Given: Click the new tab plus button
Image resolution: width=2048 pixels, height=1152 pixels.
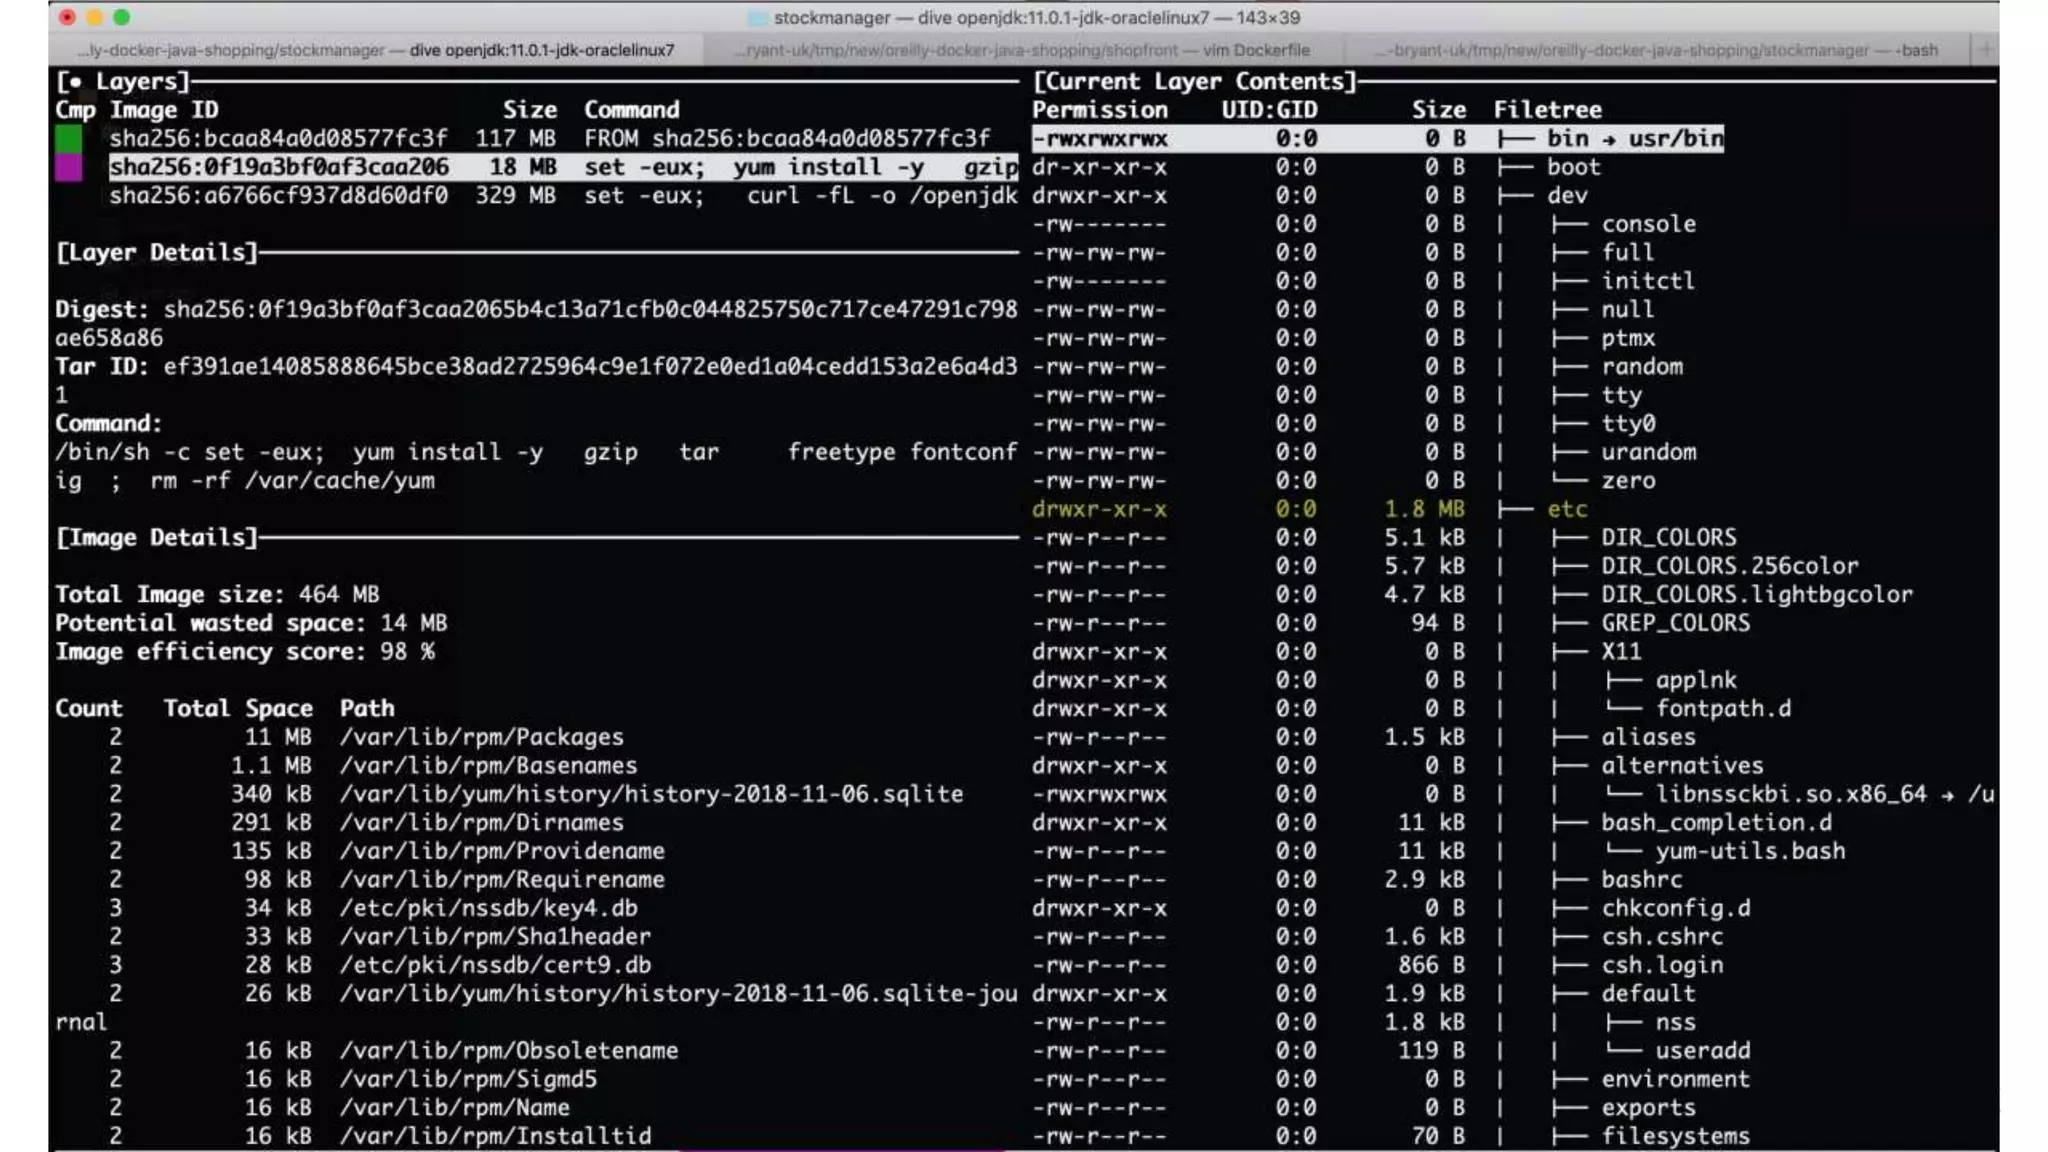Looking at the screenshot, I should (x=1985, y=49).
